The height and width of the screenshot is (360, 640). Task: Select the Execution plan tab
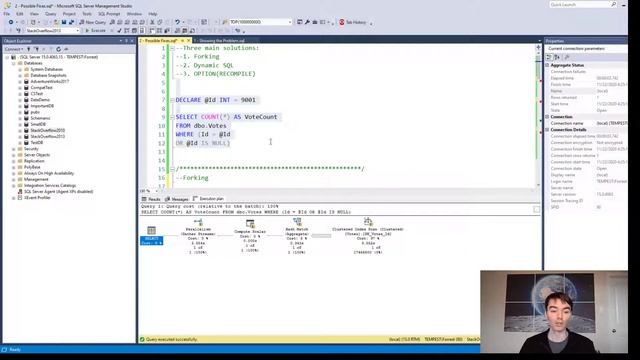click(x=209, y=199)
